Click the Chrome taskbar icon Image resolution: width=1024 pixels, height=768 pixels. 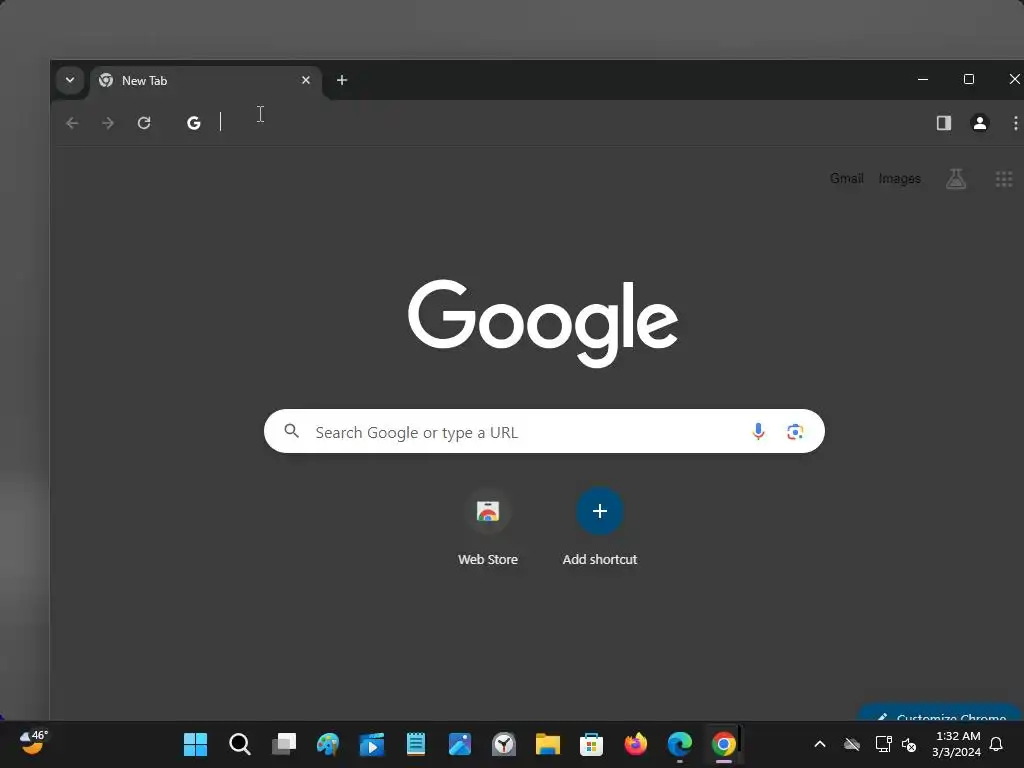724,744
